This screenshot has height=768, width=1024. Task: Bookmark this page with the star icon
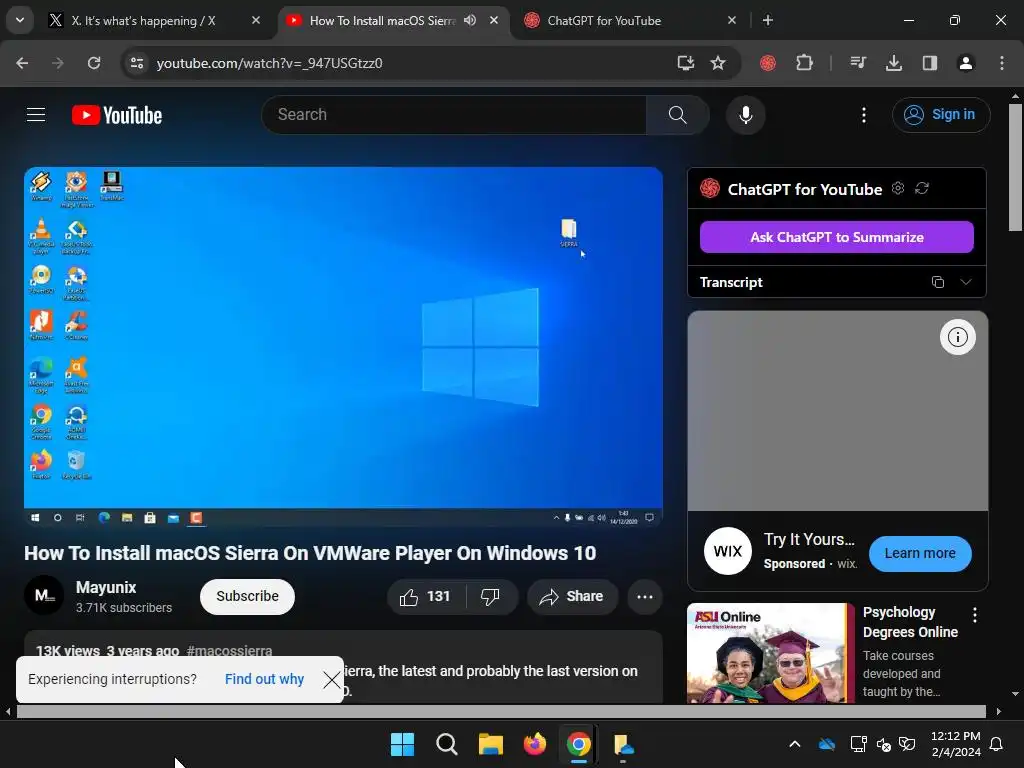[x=718, y=63]
